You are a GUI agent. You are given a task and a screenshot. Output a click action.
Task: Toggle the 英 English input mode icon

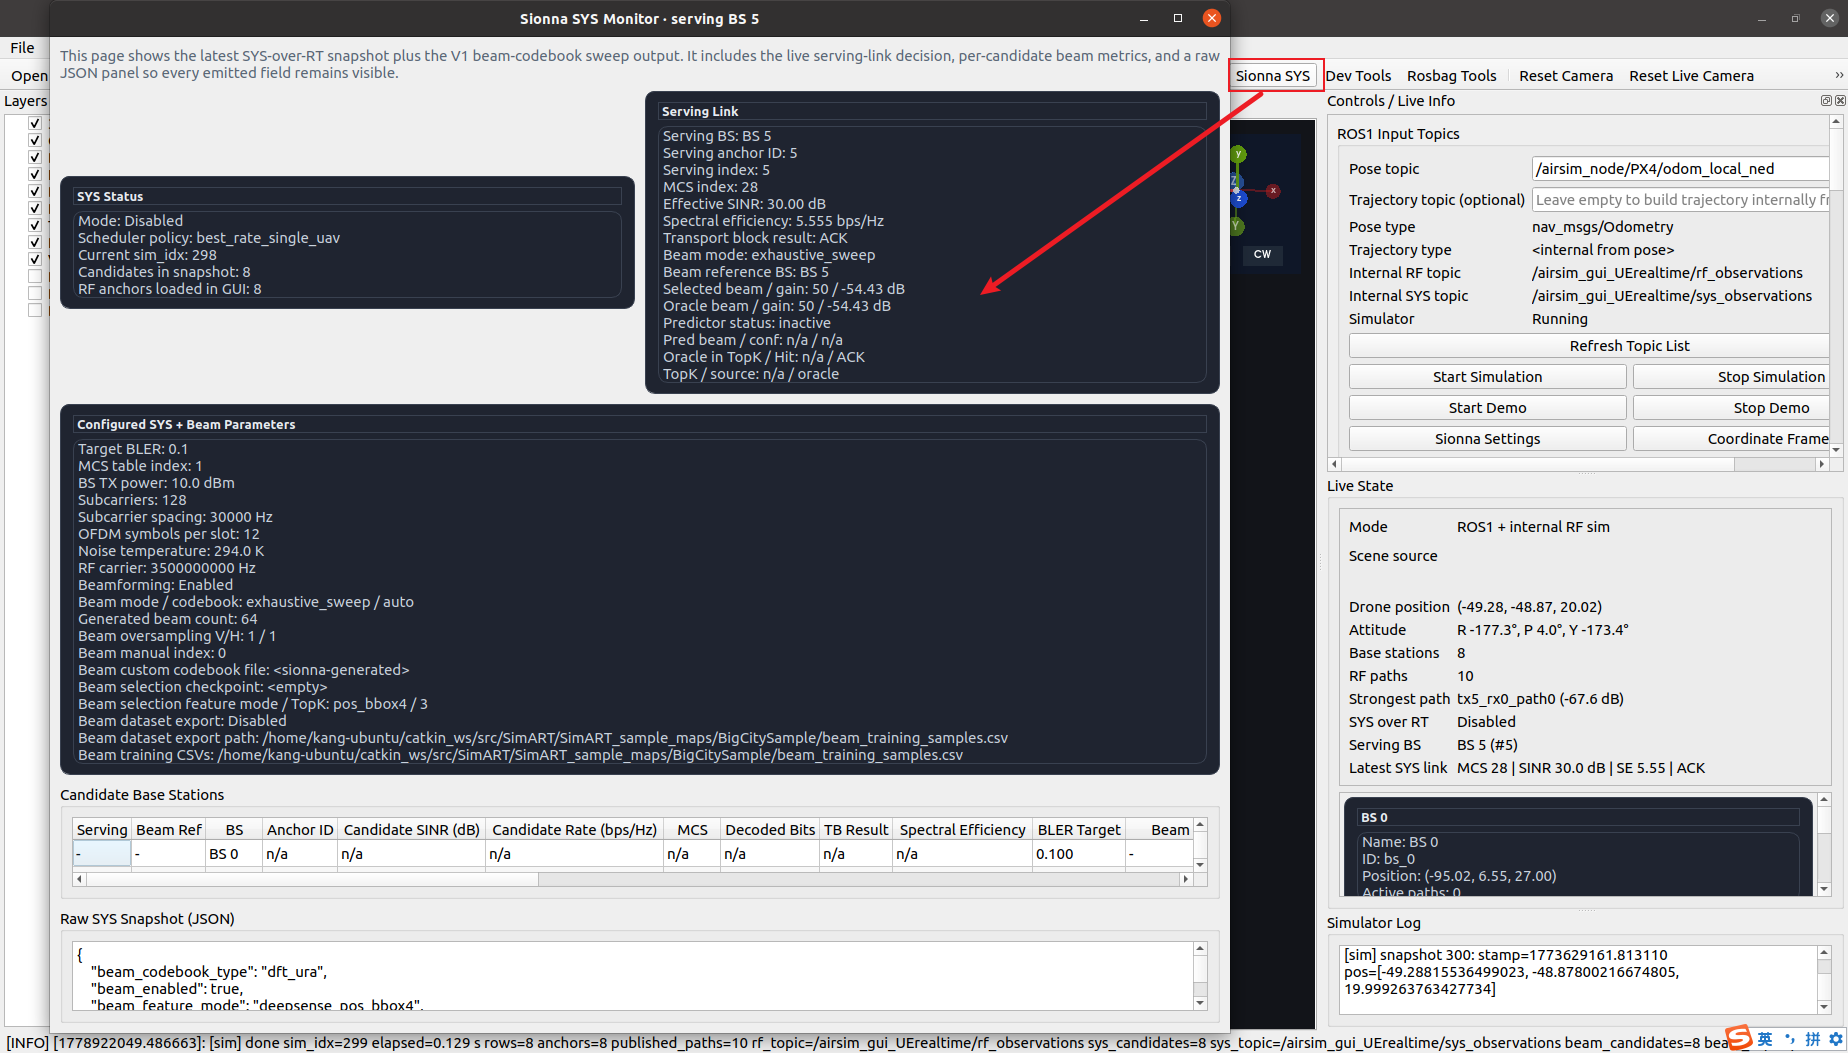click(x=1765, y=1039)
